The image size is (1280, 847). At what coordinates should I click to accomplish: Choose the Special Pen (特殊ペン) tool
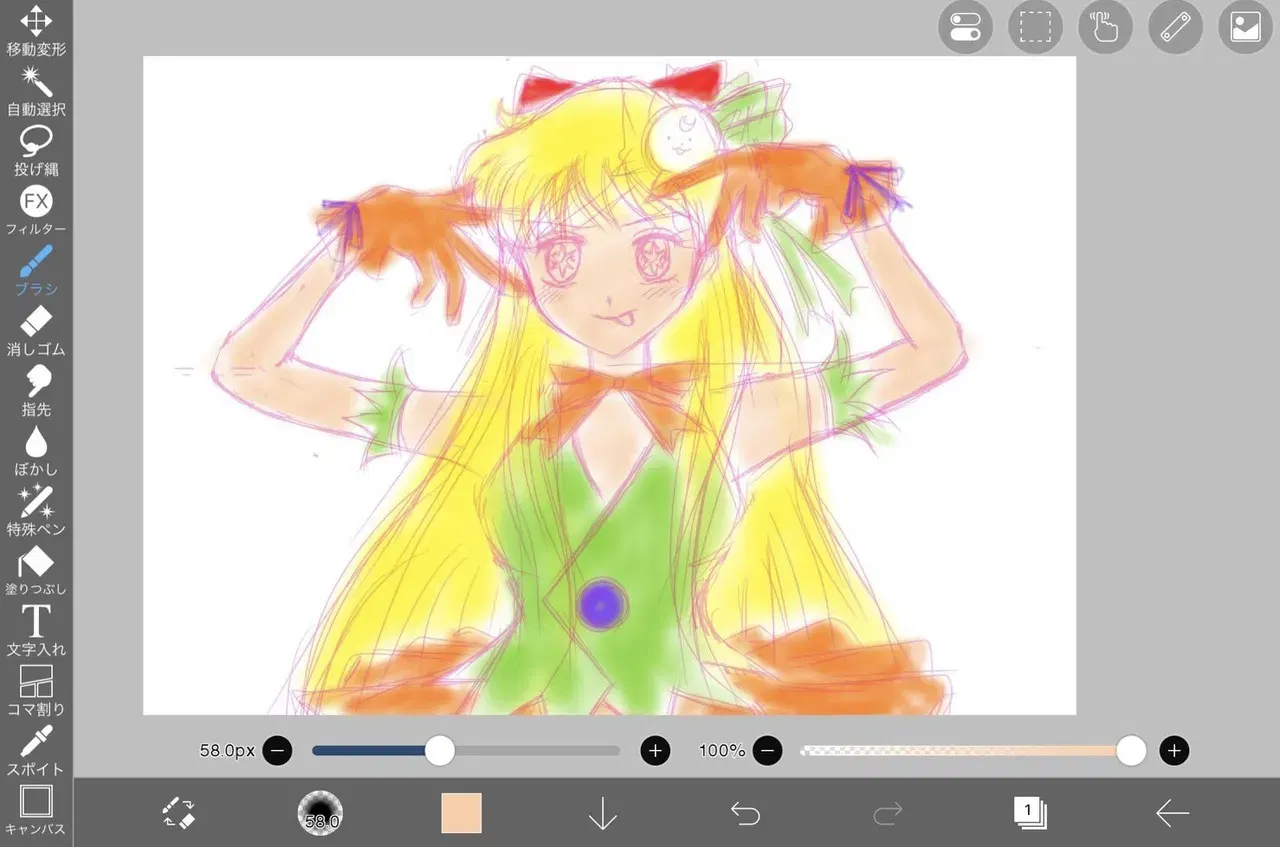[36, 510]
